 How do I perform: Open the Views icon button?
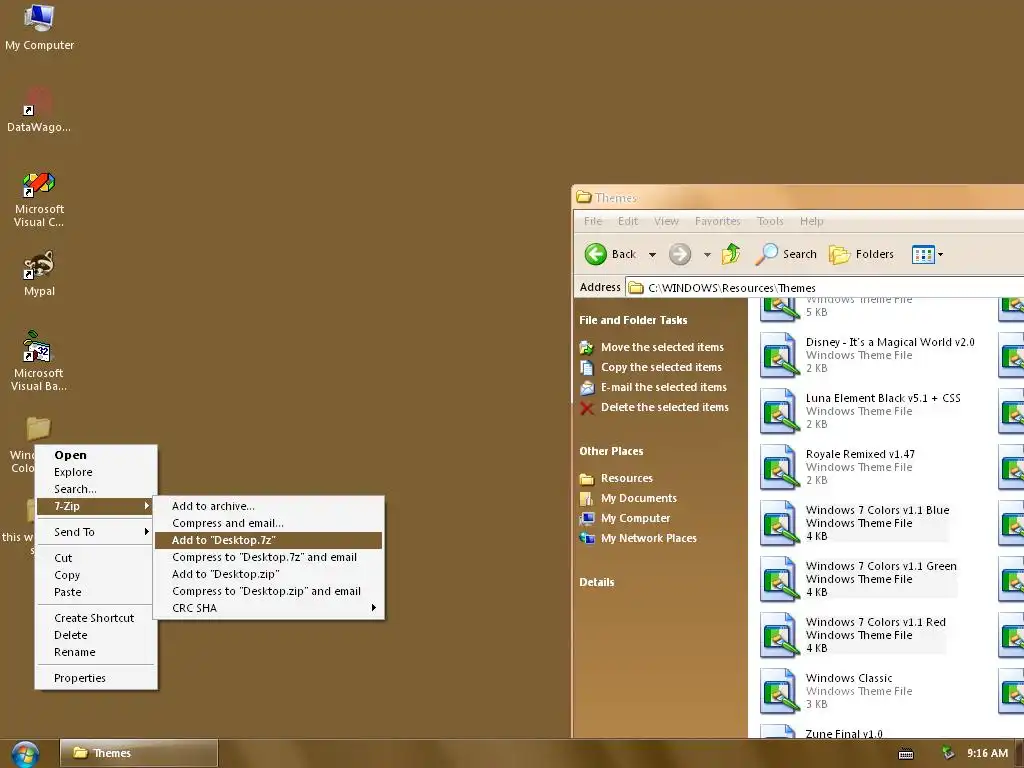(x=923, y=254)
